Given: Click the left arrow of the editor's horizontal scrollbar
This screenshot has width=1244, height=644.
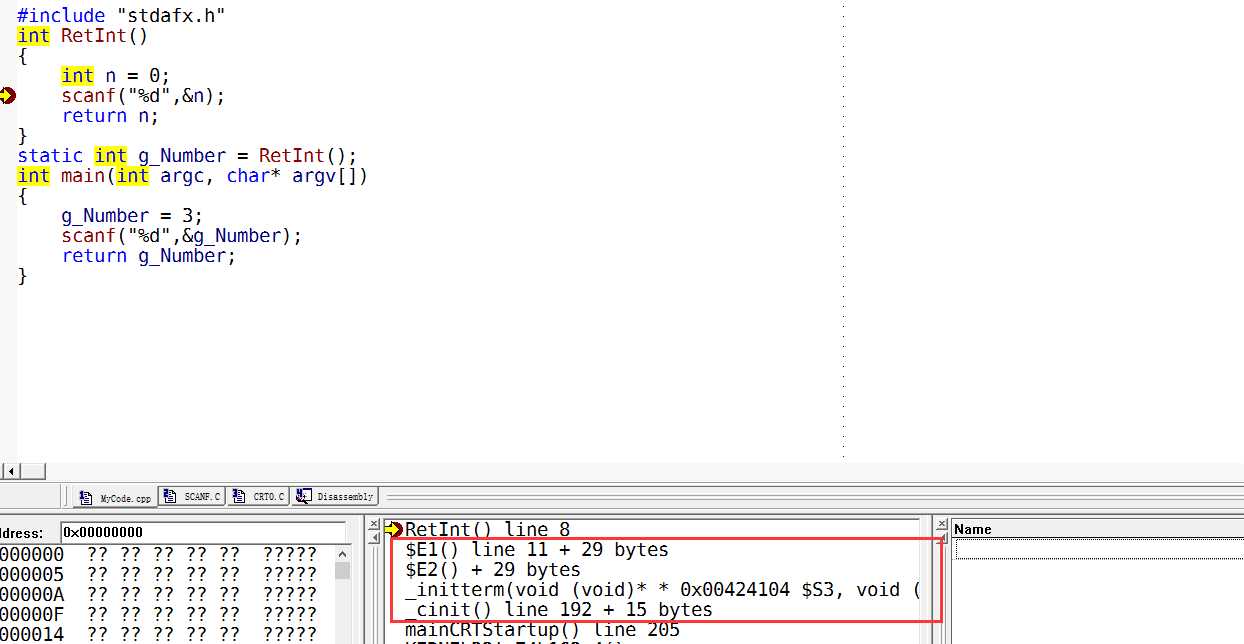Looking at the screenshot, I should (10, 470).
